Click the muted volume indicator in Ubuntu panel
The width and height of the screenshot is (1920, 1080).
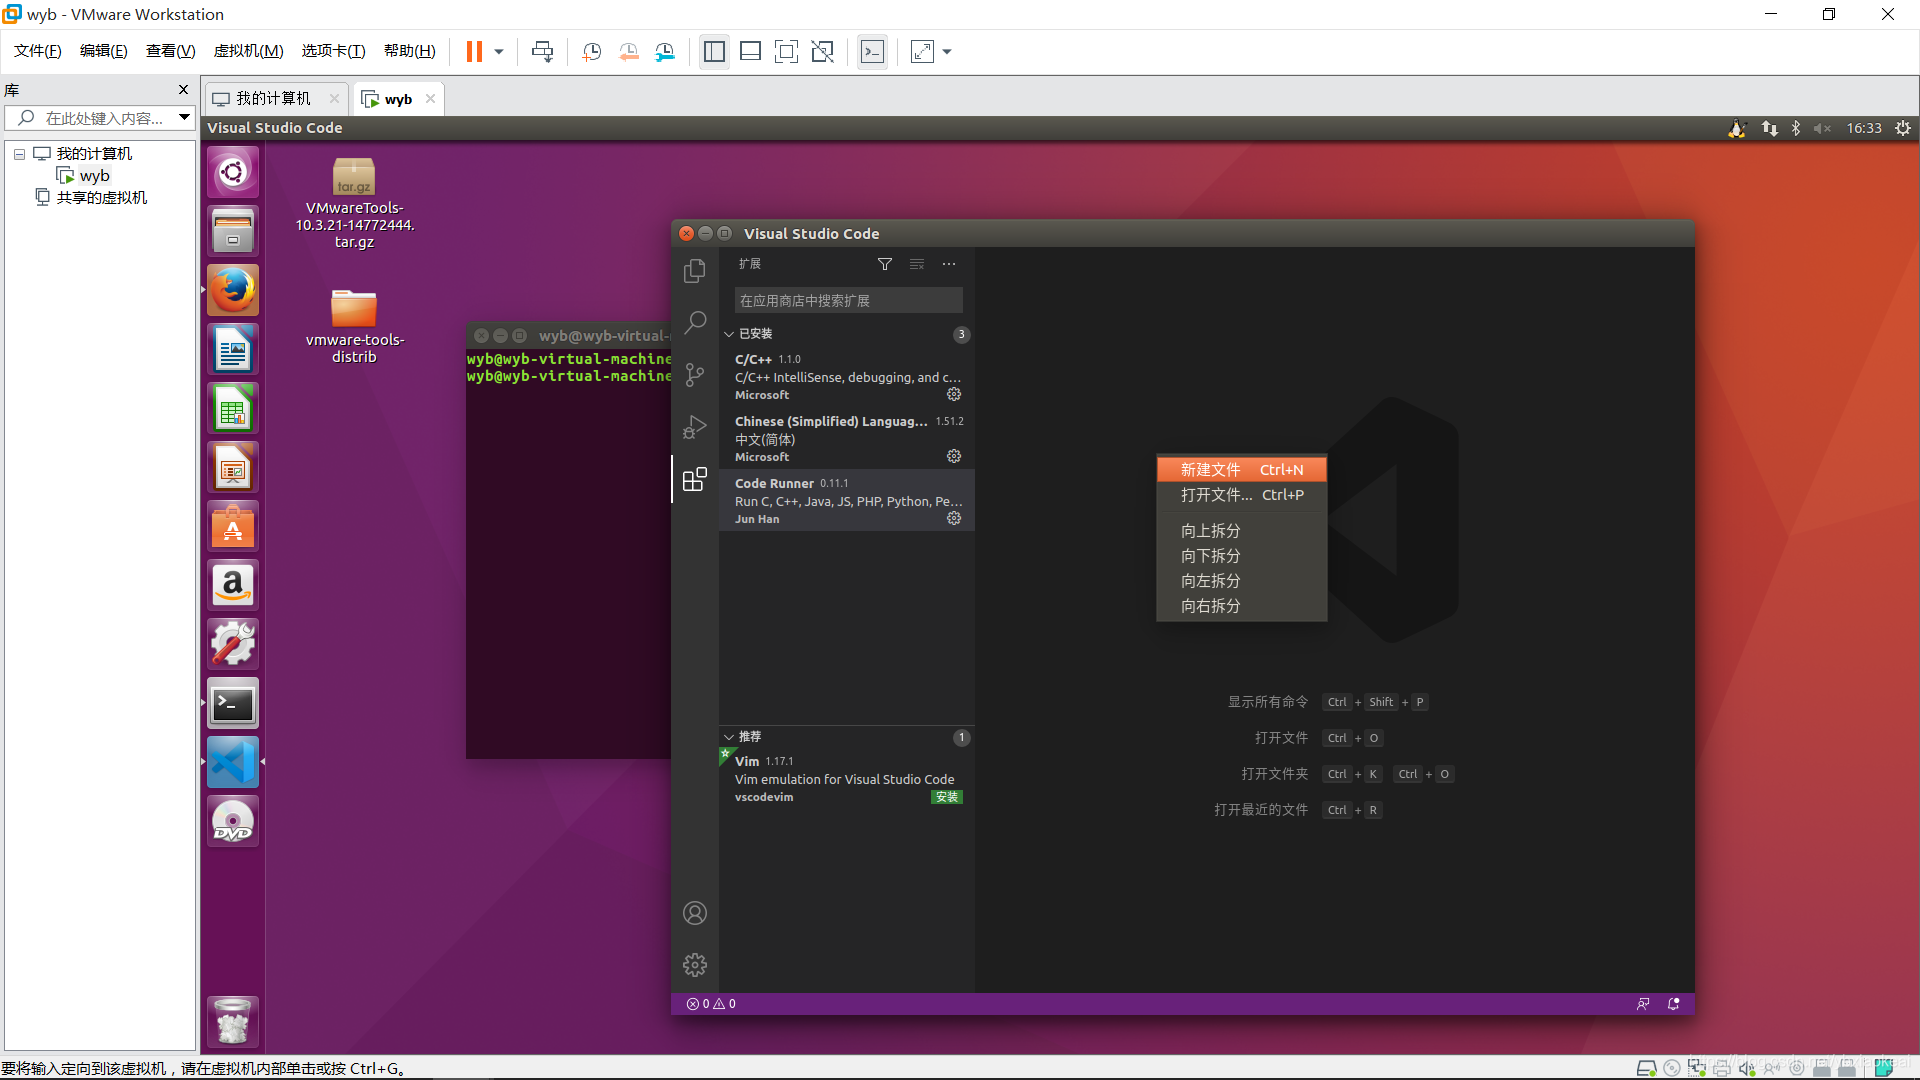1822,128
